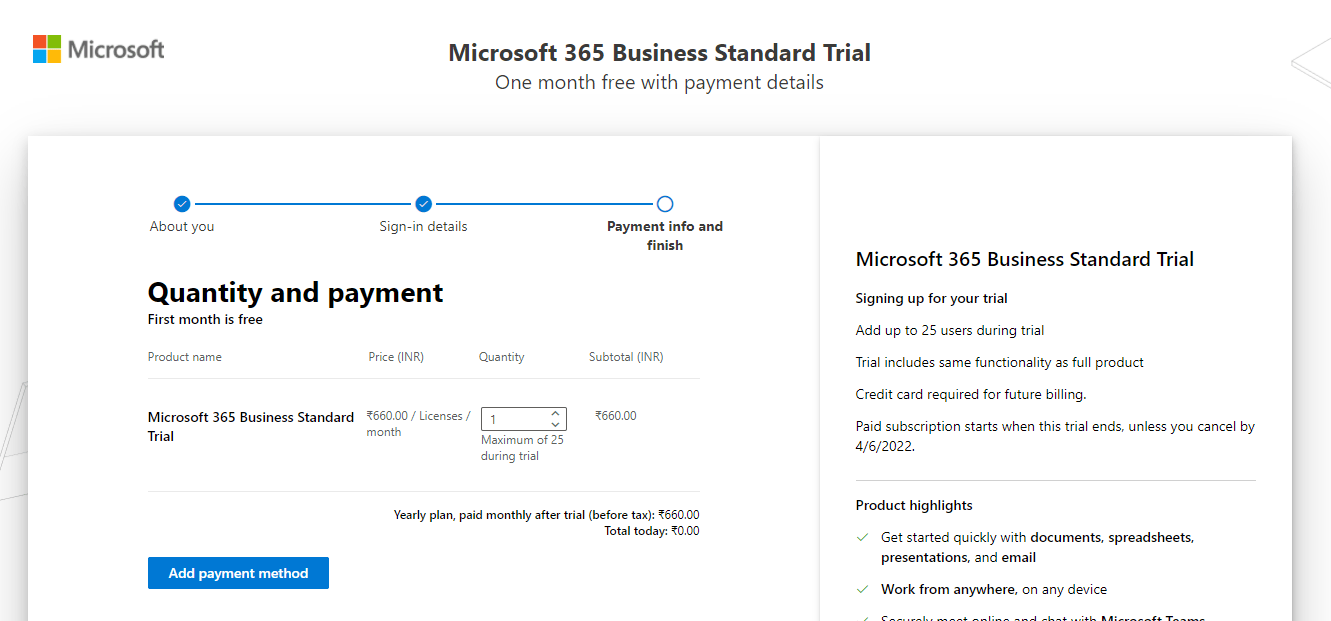This screenshot has height=621, width=1331.
Task: Click the ₹660.00 / Licenses / month price
Action: [418, 424]
